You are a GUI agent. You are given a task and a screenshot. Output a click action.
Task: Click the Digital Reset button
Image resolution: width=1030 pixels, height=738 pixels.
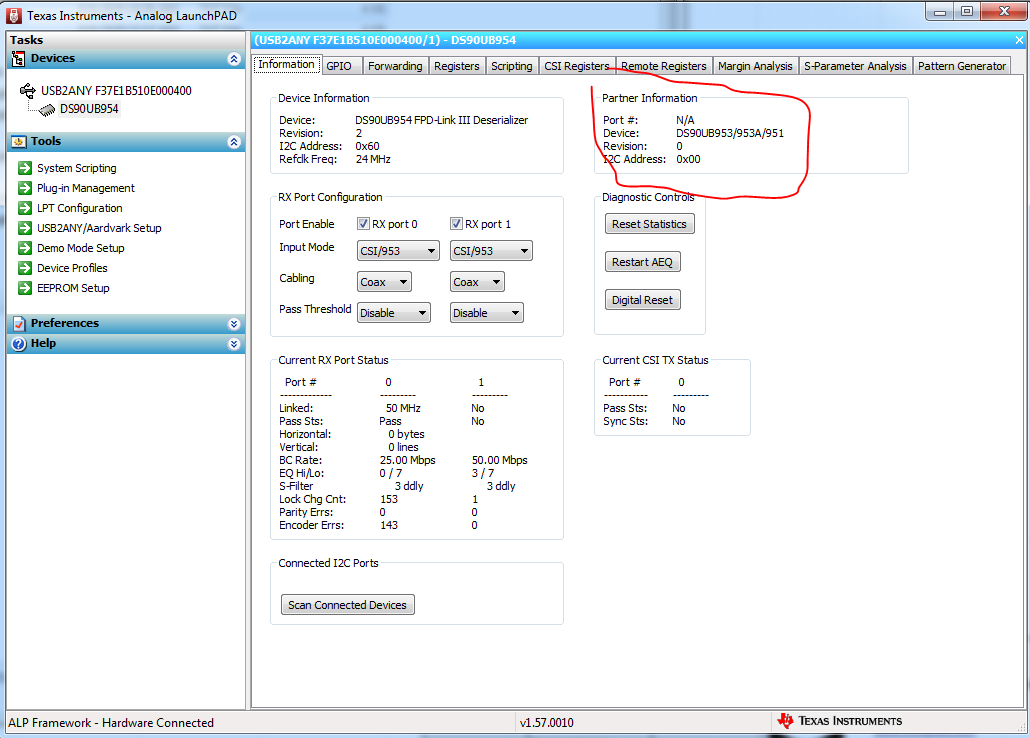tap(642, 300)
